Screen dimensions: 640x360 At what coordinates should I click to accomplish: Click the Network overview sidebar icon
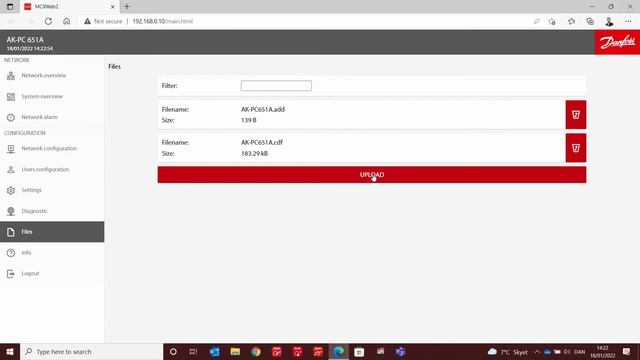[11, 76]
